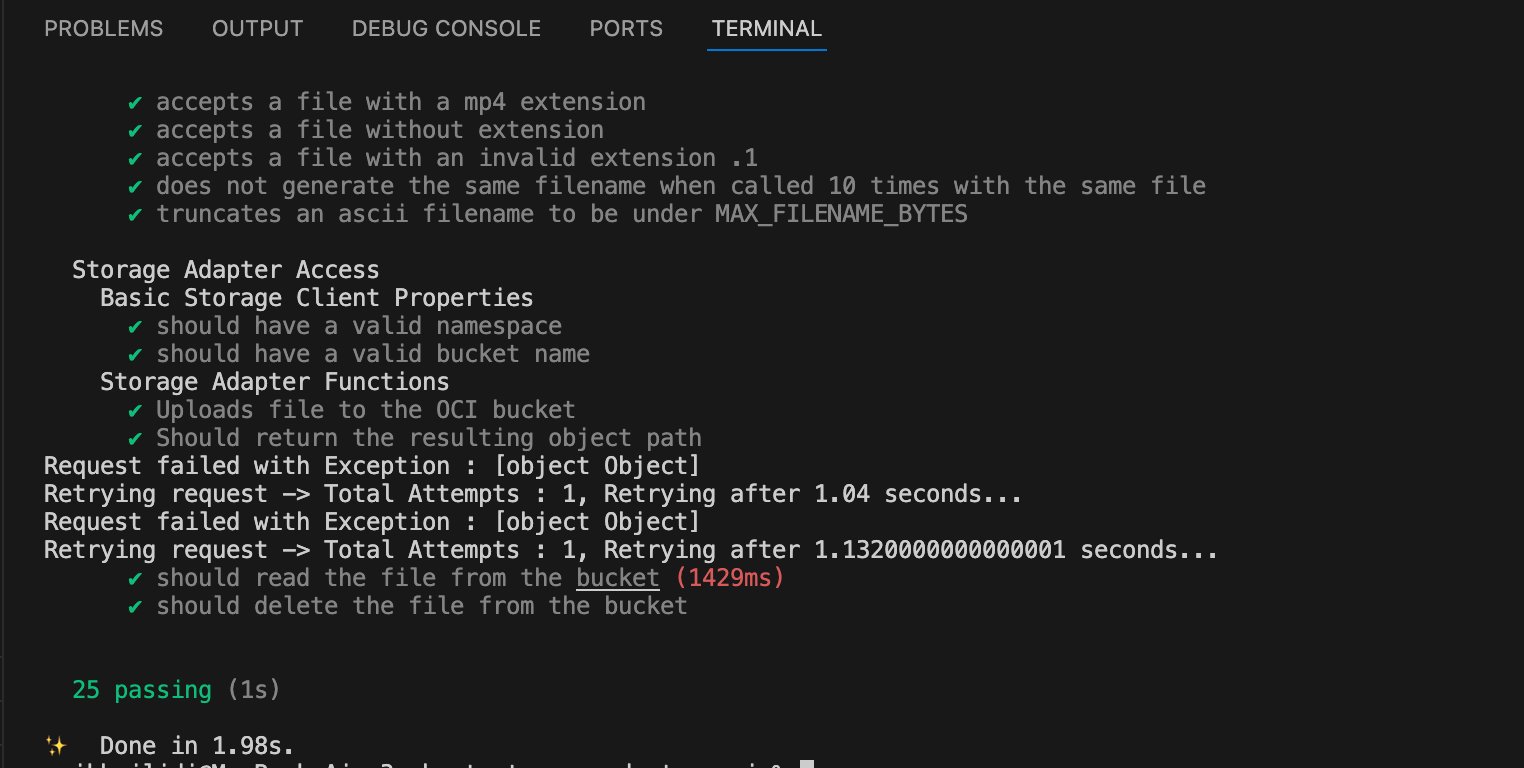Click the "Storage Adapter Access" suite heading
This screenshot has height=768, width=1524.
225,270
